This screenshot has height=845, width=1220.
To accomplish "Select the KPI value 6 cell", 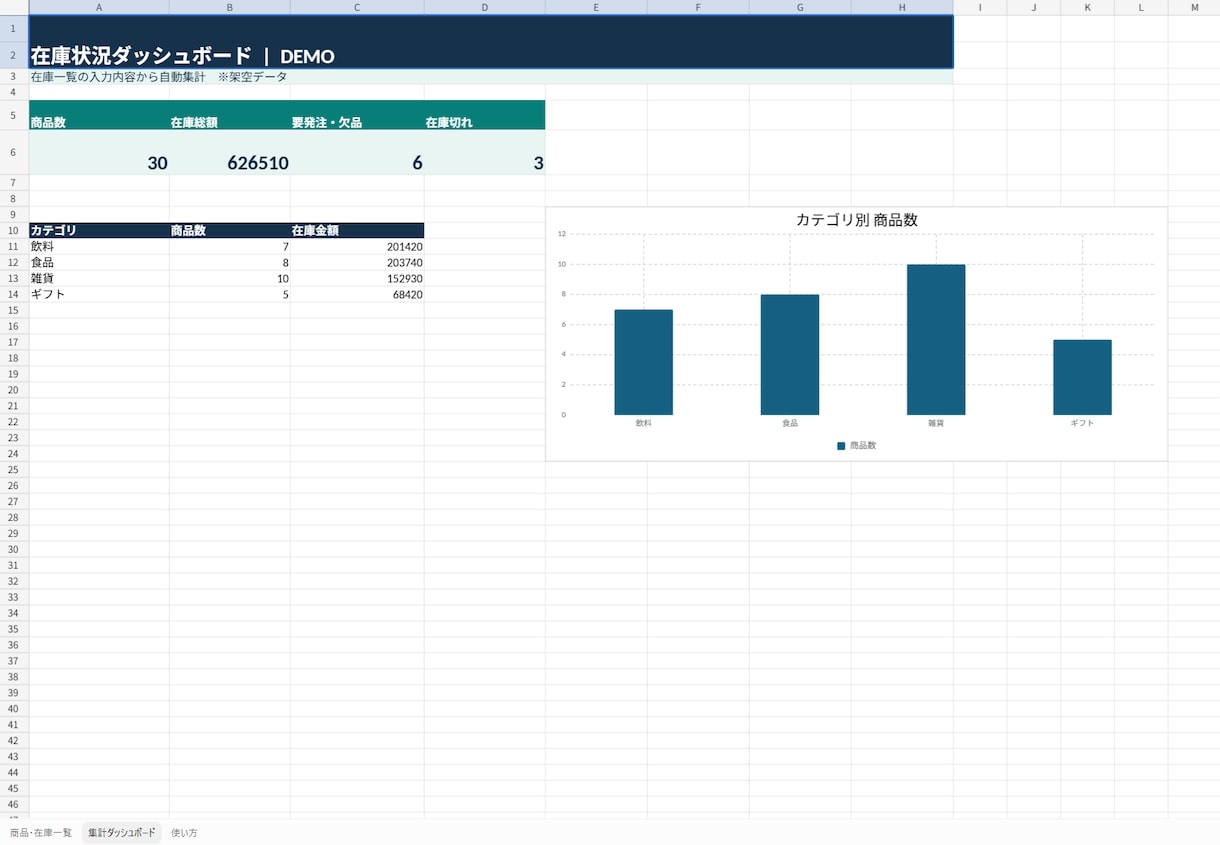I will coord(357,152).
